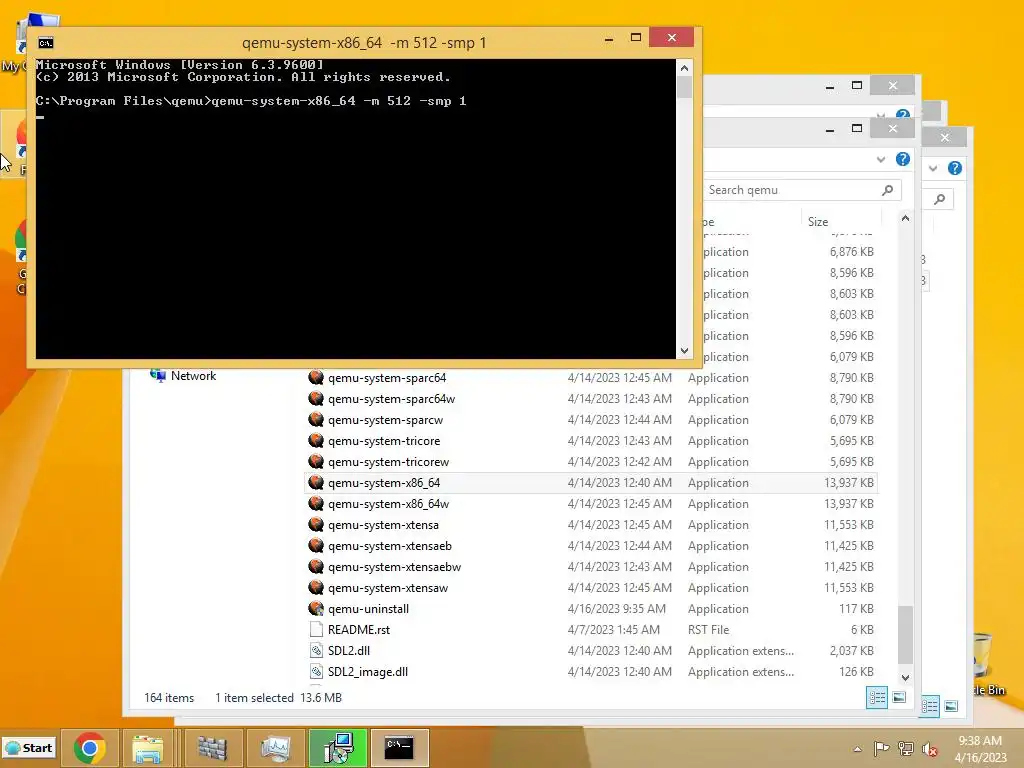
Task: Switch to large icons view in qemu window
Action: [x=899, y=697]
